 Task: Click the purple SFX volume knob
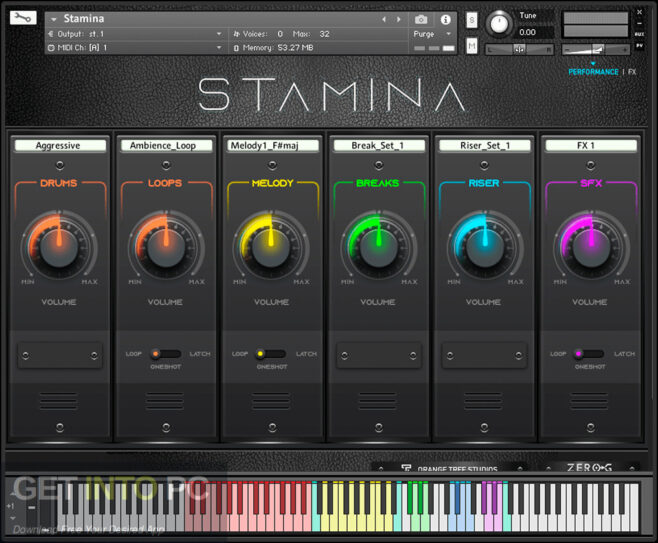point(591,248)
